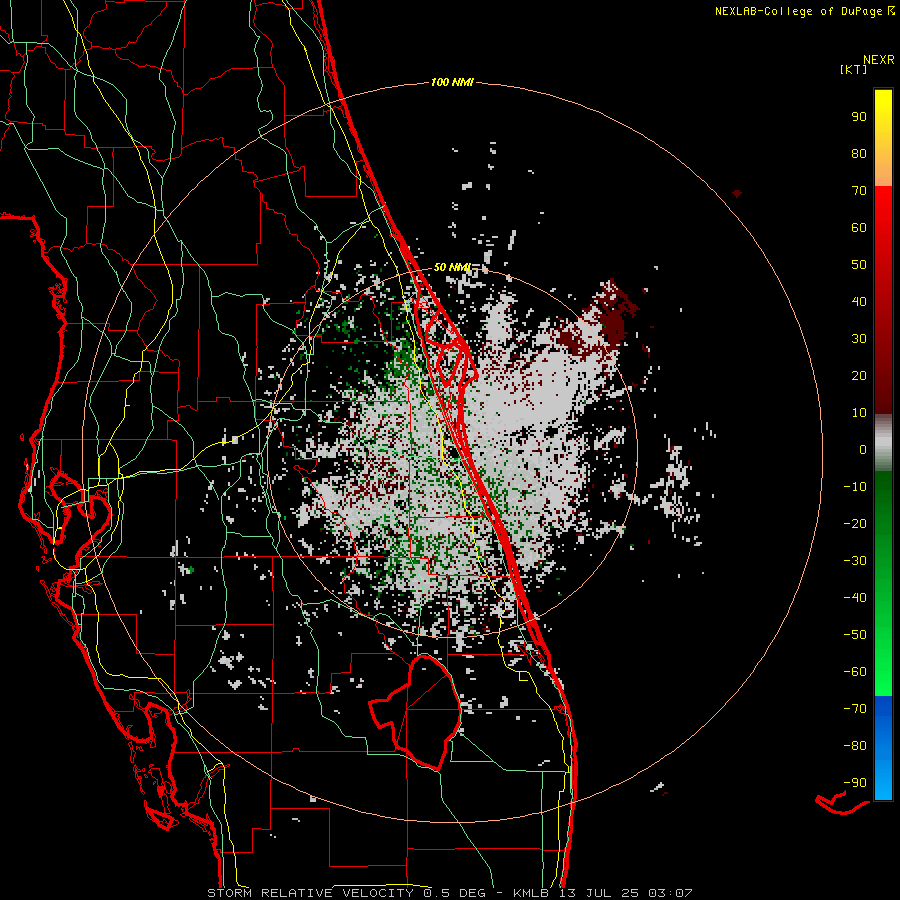Click the positive 90 knot scale label
This screenshot has height=900, width=900.
click(859, 117)
